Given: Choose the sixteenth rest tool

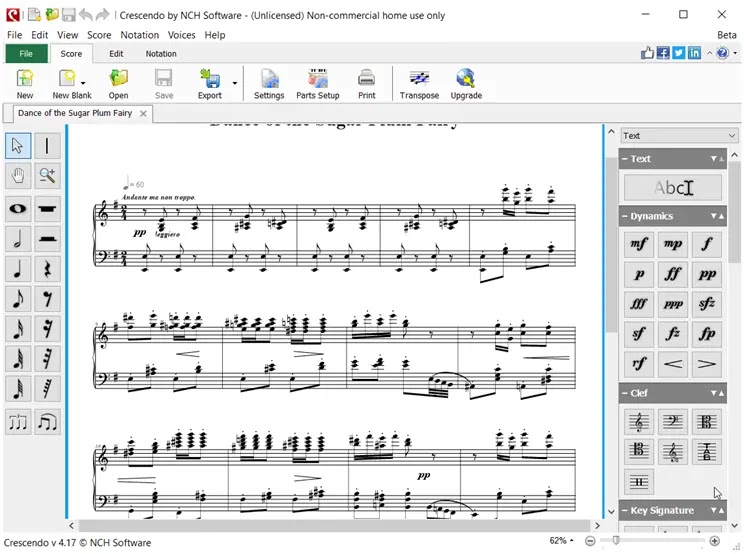Looking at the screenshot, I should 47,329.
